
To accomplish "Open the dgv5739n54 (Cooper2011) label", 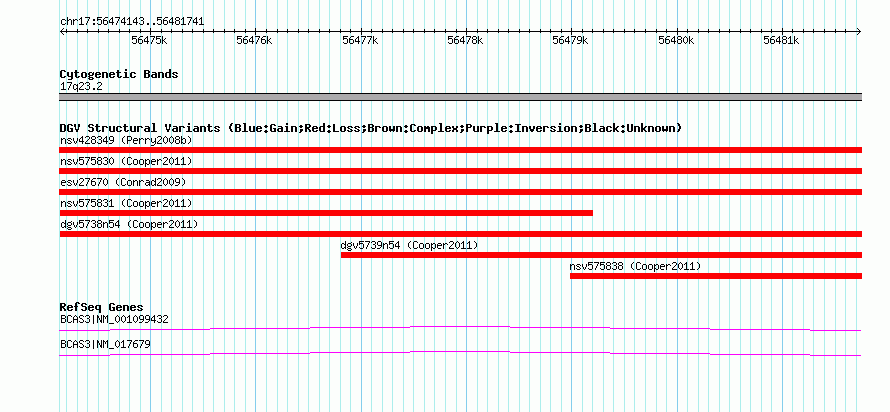I will tap(409, 245).
